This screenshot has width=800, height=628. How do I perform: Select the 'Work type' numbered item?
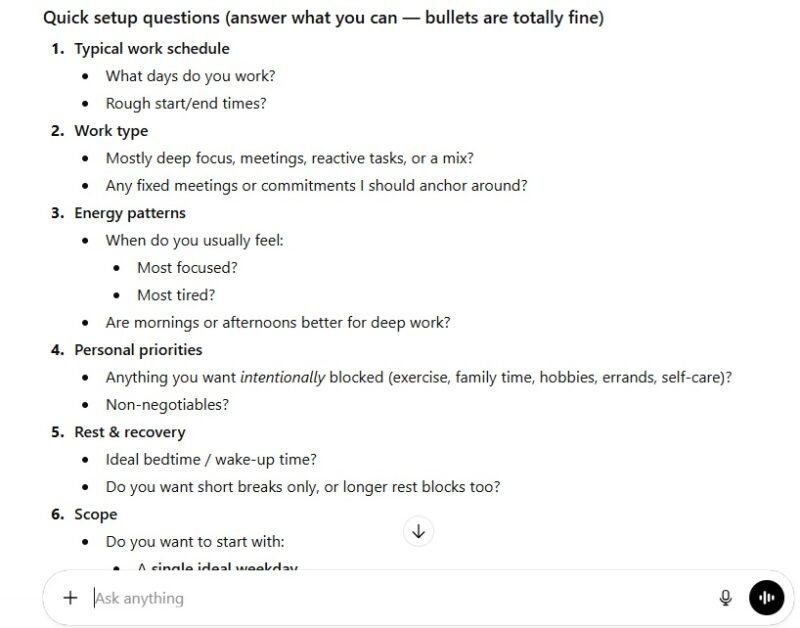click(111, 130)
